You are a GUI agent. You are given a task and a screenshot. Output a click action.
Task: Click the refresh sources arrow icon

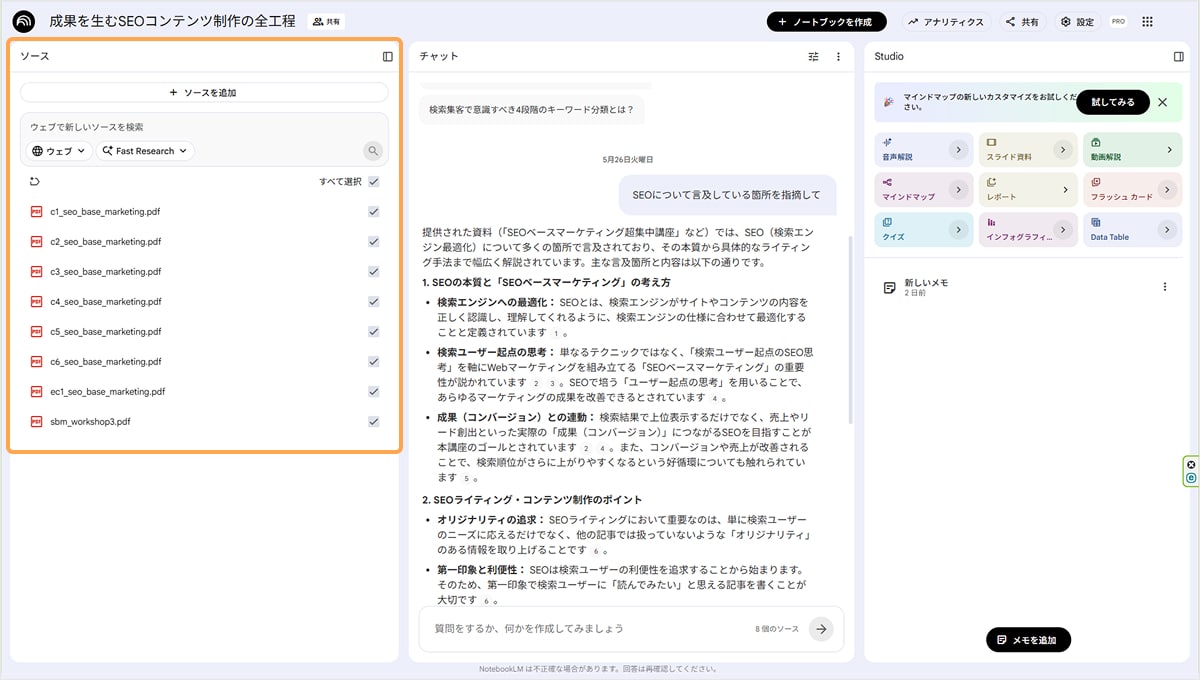pyautogui.click(x=35, y=182)
